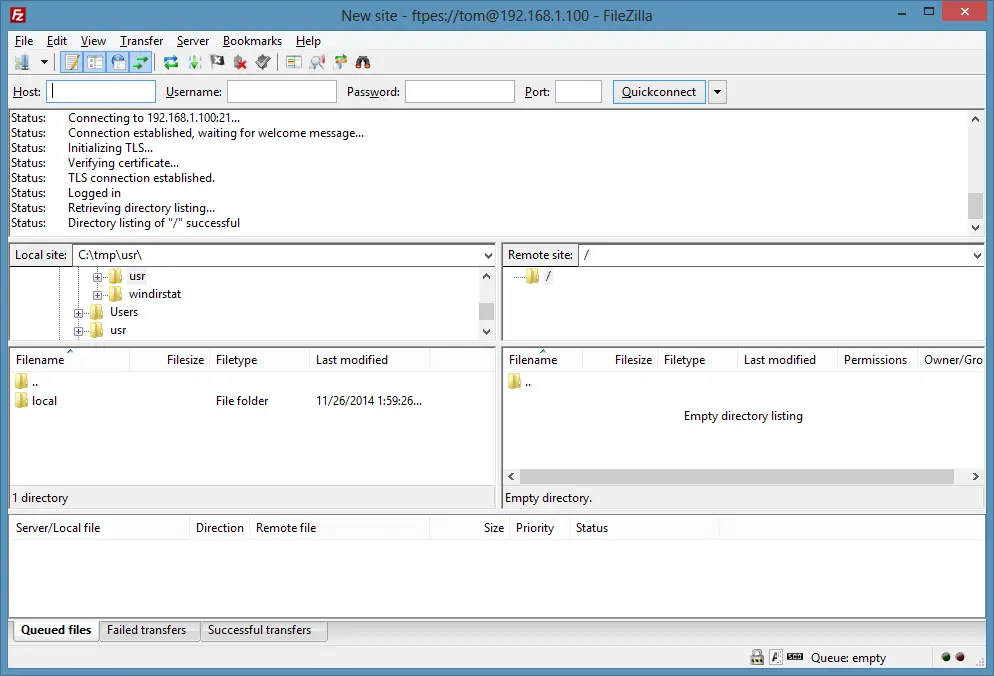Click the disconnect from server icon

pos(240,62)
